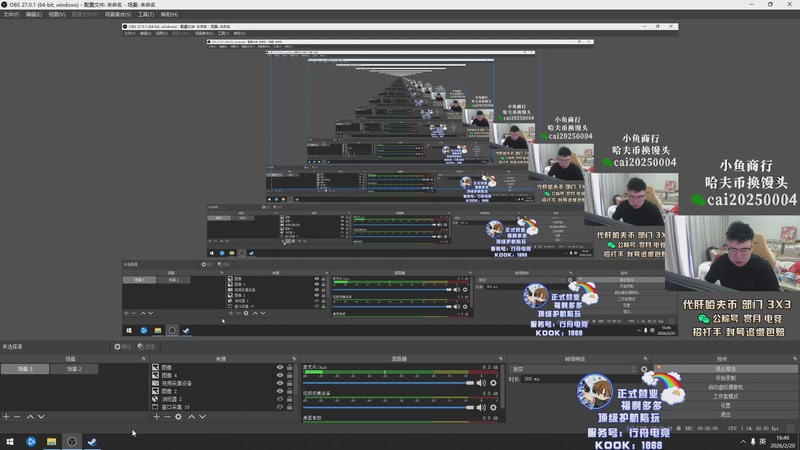This screenshot has height=450, width=800.
Task: Move the source down in the Sources list
Action: click(203, 417)
